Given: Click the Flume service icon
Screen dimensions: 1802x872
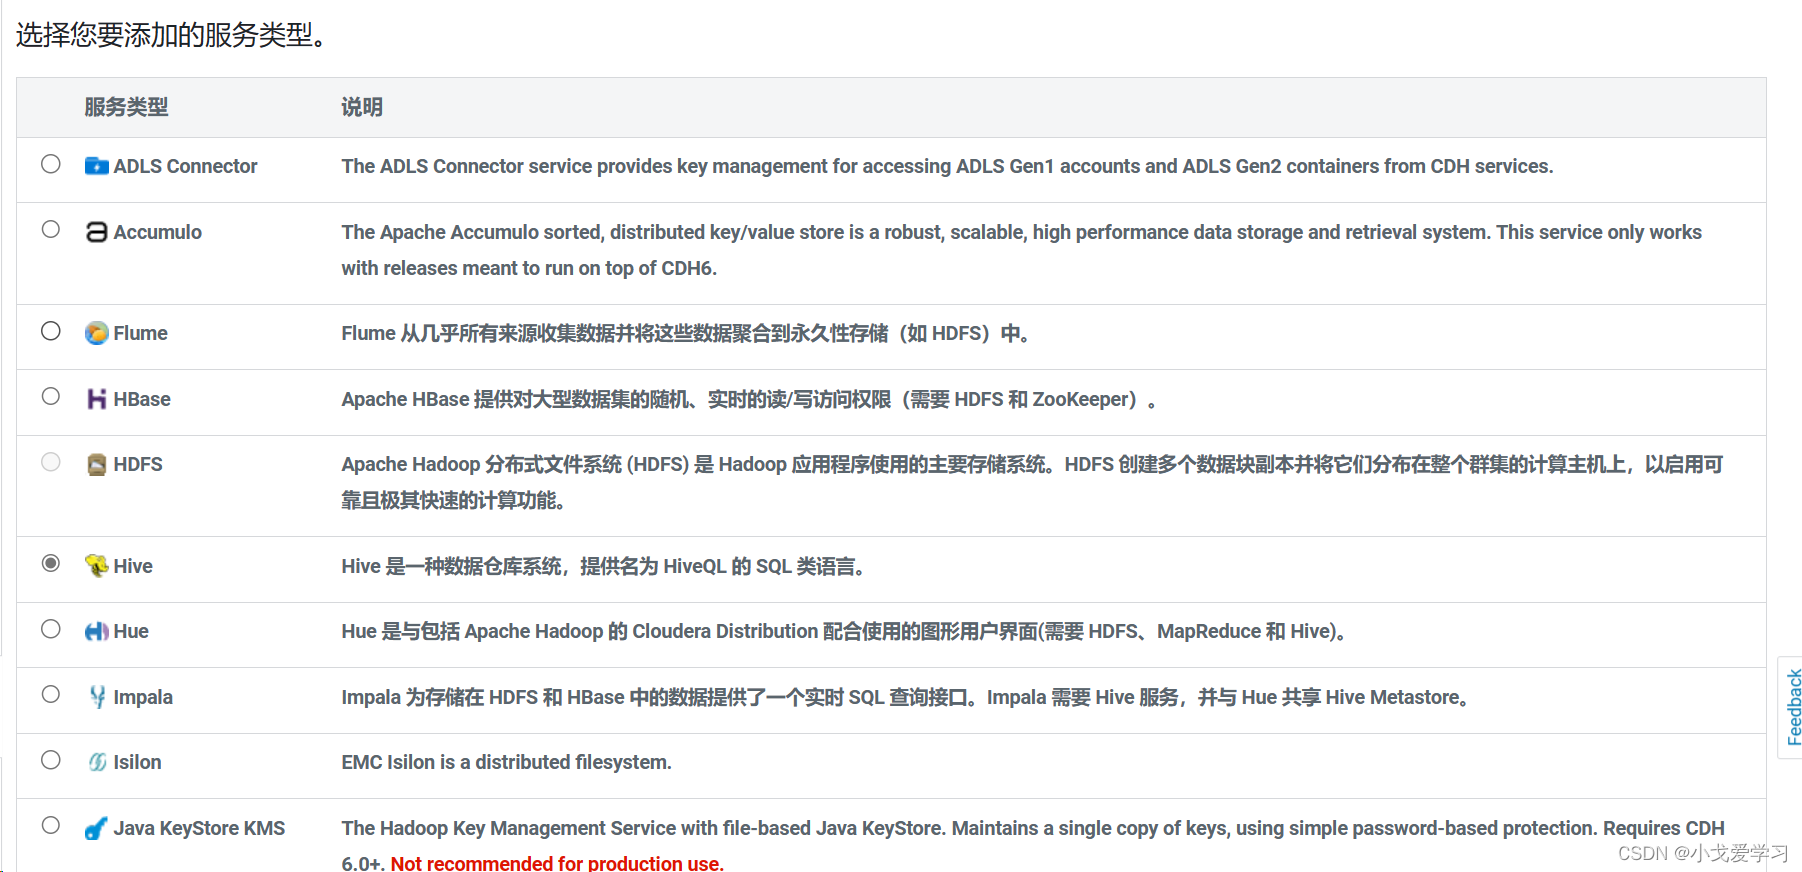Looking at the screenshot, I should (96, 333).
